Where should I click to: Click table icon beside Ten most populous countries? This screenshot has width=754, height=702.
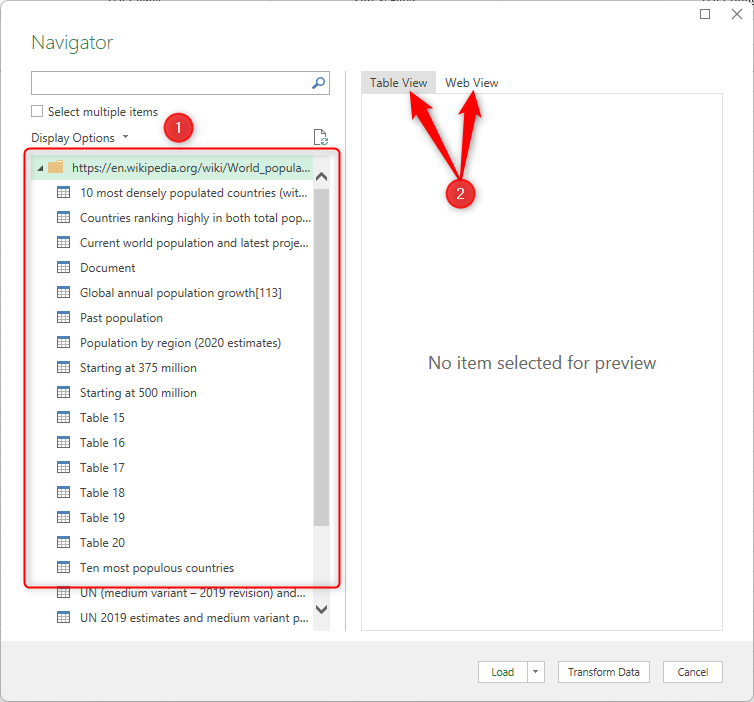[x=63, y=567]
